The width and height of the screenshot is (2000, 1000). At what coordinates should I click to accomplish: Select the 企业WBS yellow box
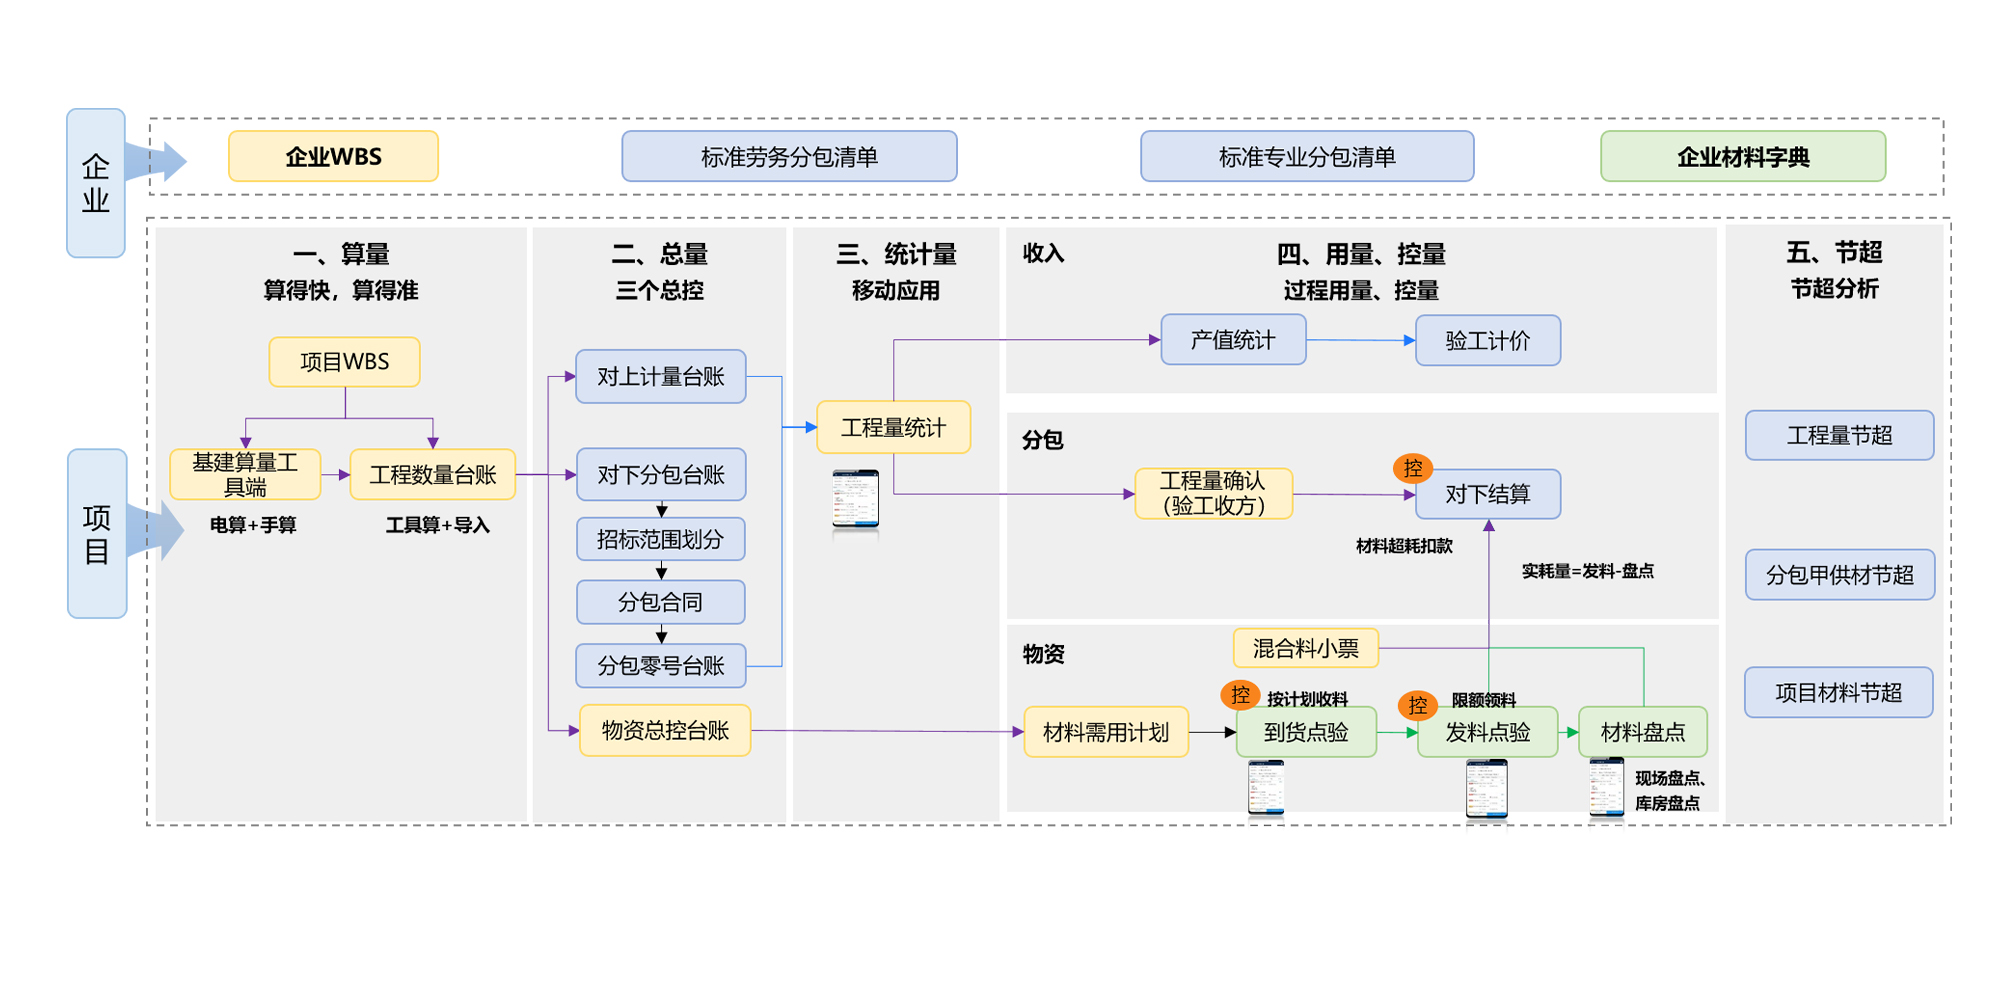coord(333,157)
